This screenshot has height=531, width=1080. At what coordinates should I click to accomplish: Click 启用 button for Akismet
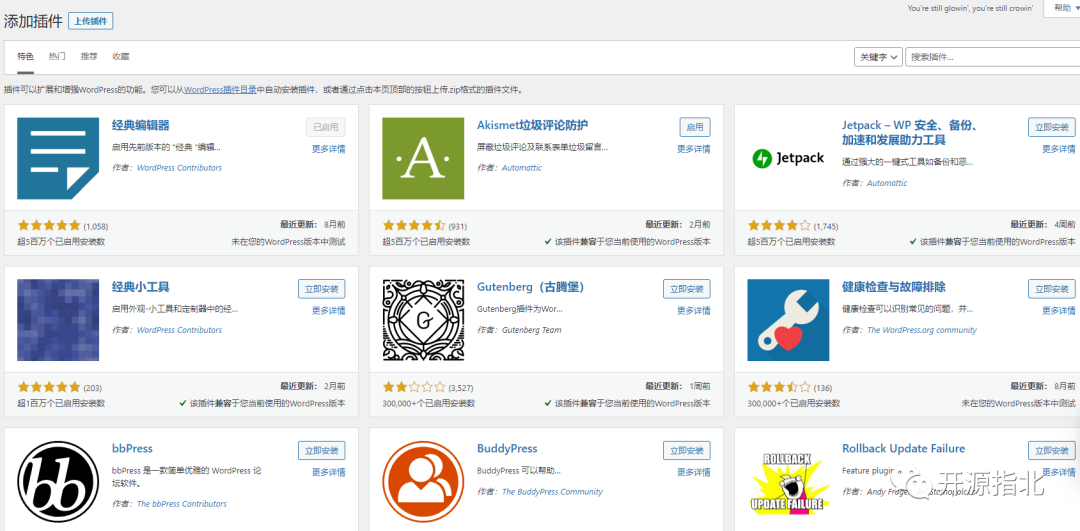(695, 127)
